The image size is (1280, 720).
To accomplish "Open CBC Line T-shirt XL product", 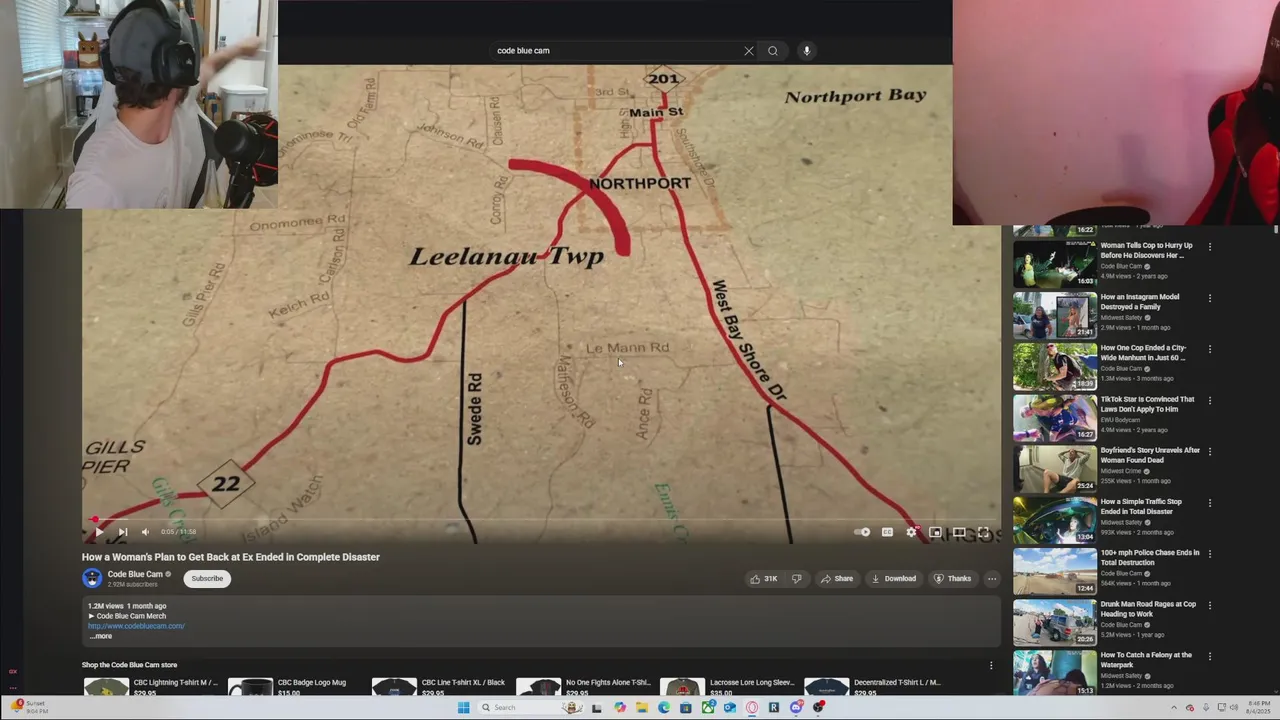I will point(438,686).
